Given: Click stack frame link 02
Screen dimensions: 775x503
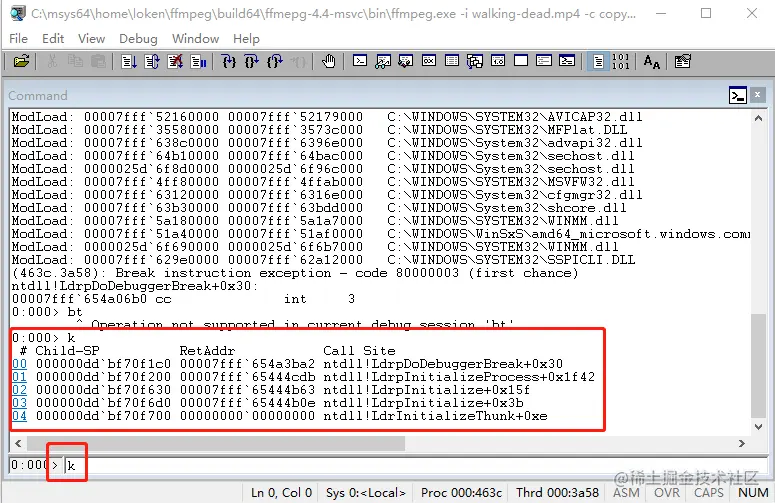Looking at the screenshot, I should click(19, 390).
